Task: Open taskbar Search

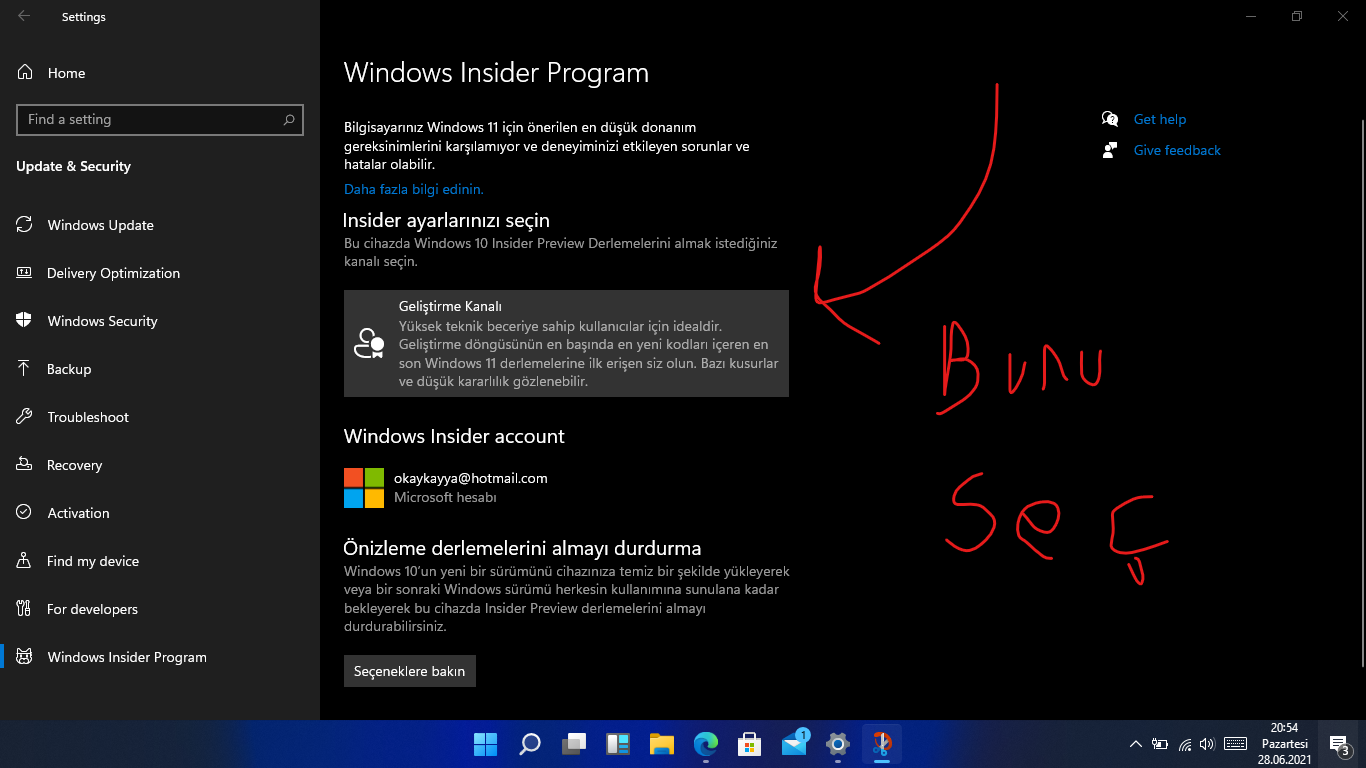Action: pos(529,744)
